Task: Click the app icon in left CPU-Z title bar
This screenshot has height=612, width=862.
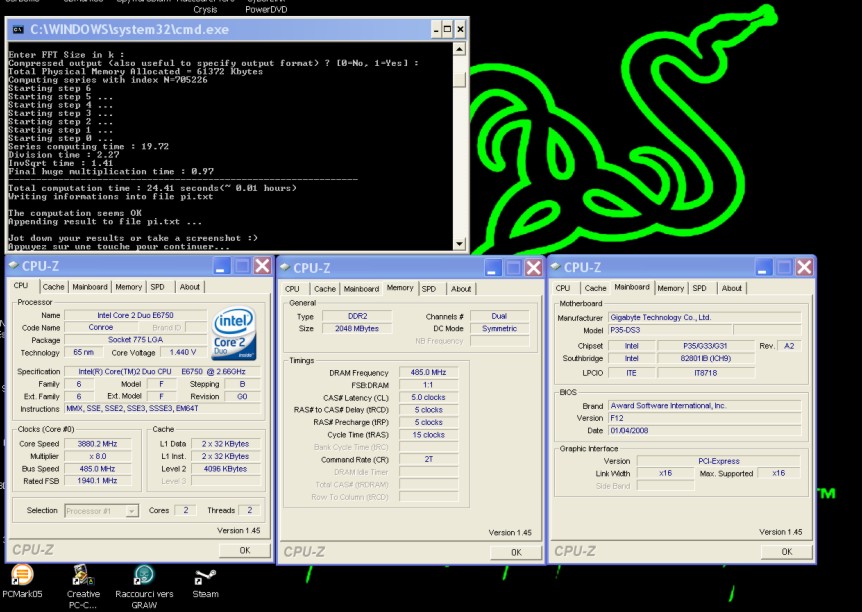Action: tap(14, 266)
